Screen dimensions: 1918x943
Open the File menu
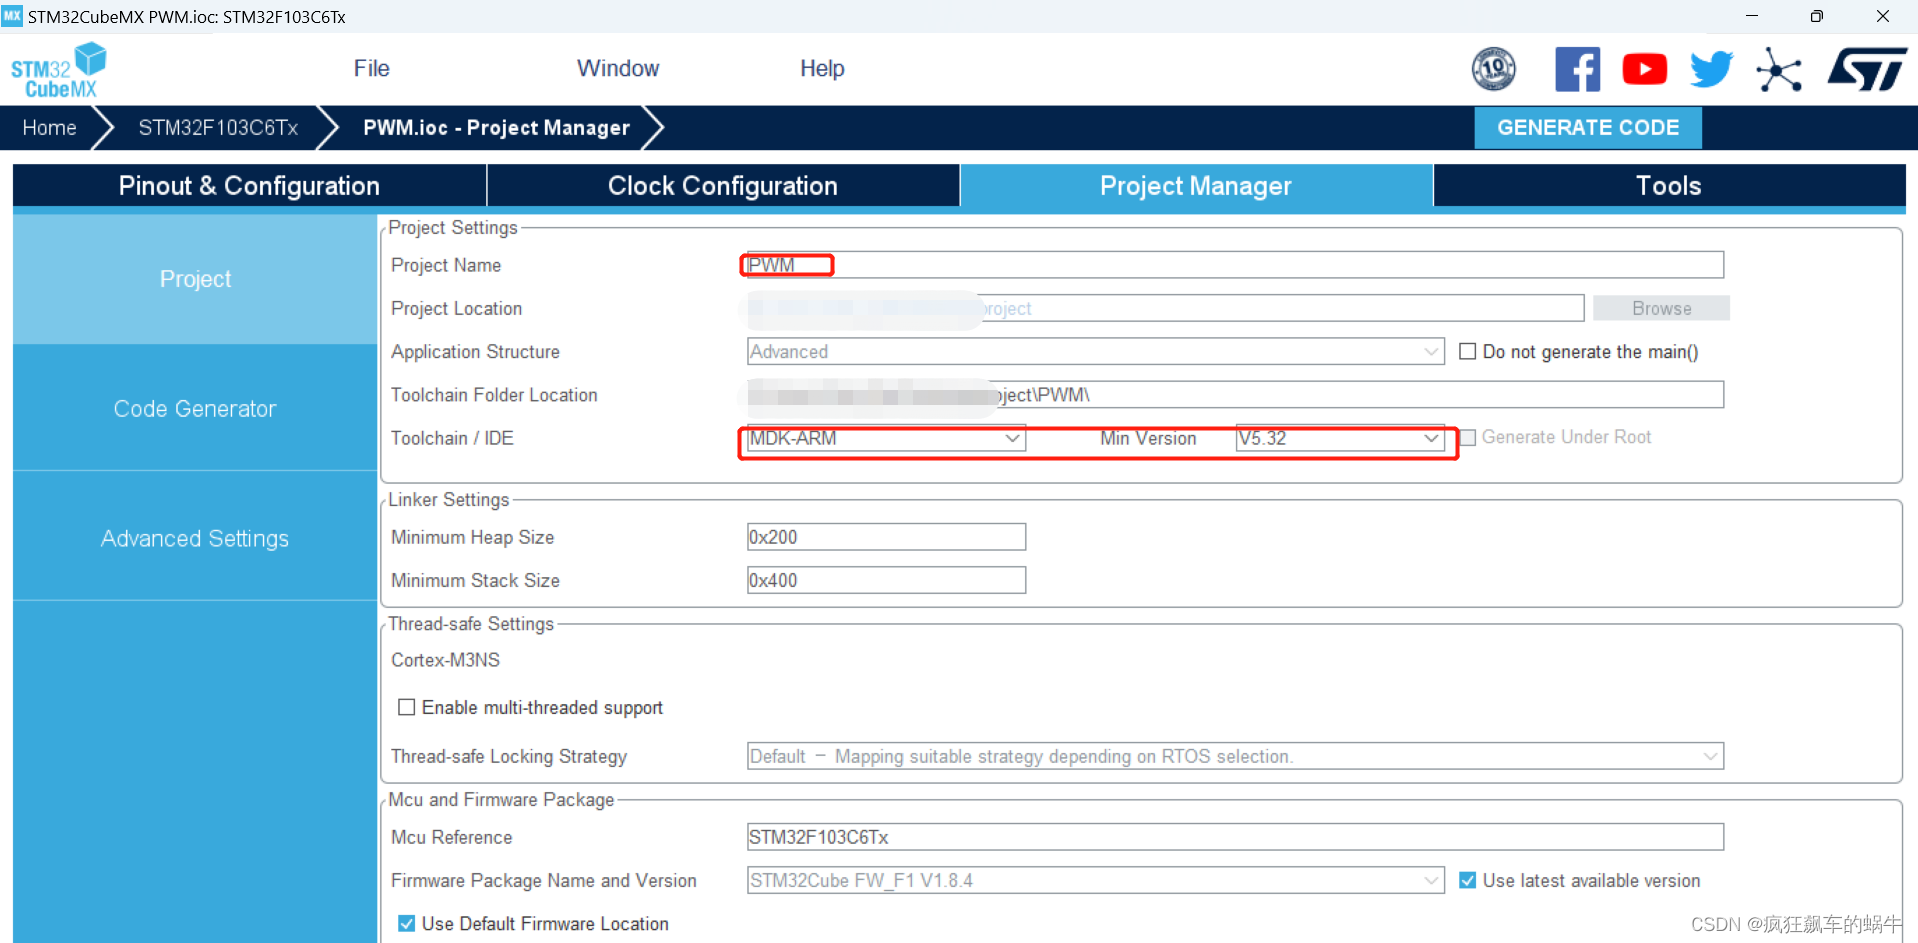tap(371, 68)
